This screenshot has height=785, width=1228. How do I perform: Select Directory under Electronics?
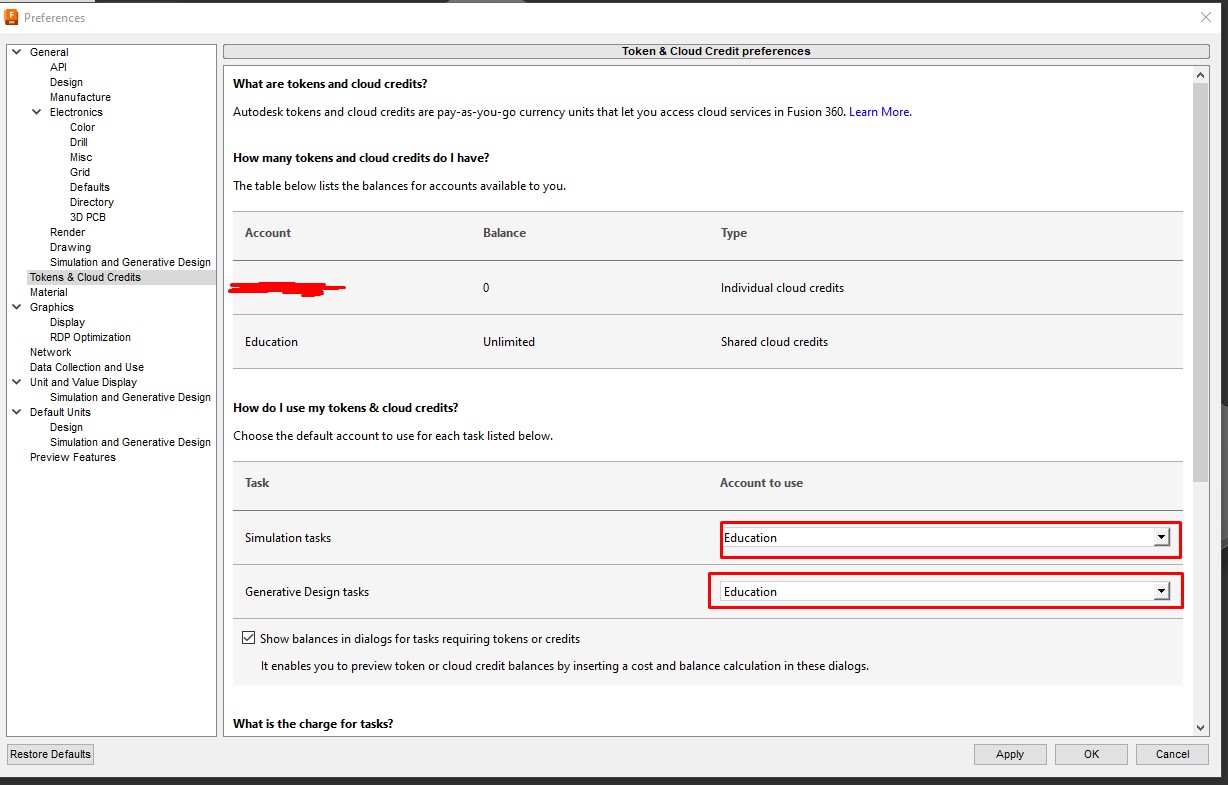92,202
